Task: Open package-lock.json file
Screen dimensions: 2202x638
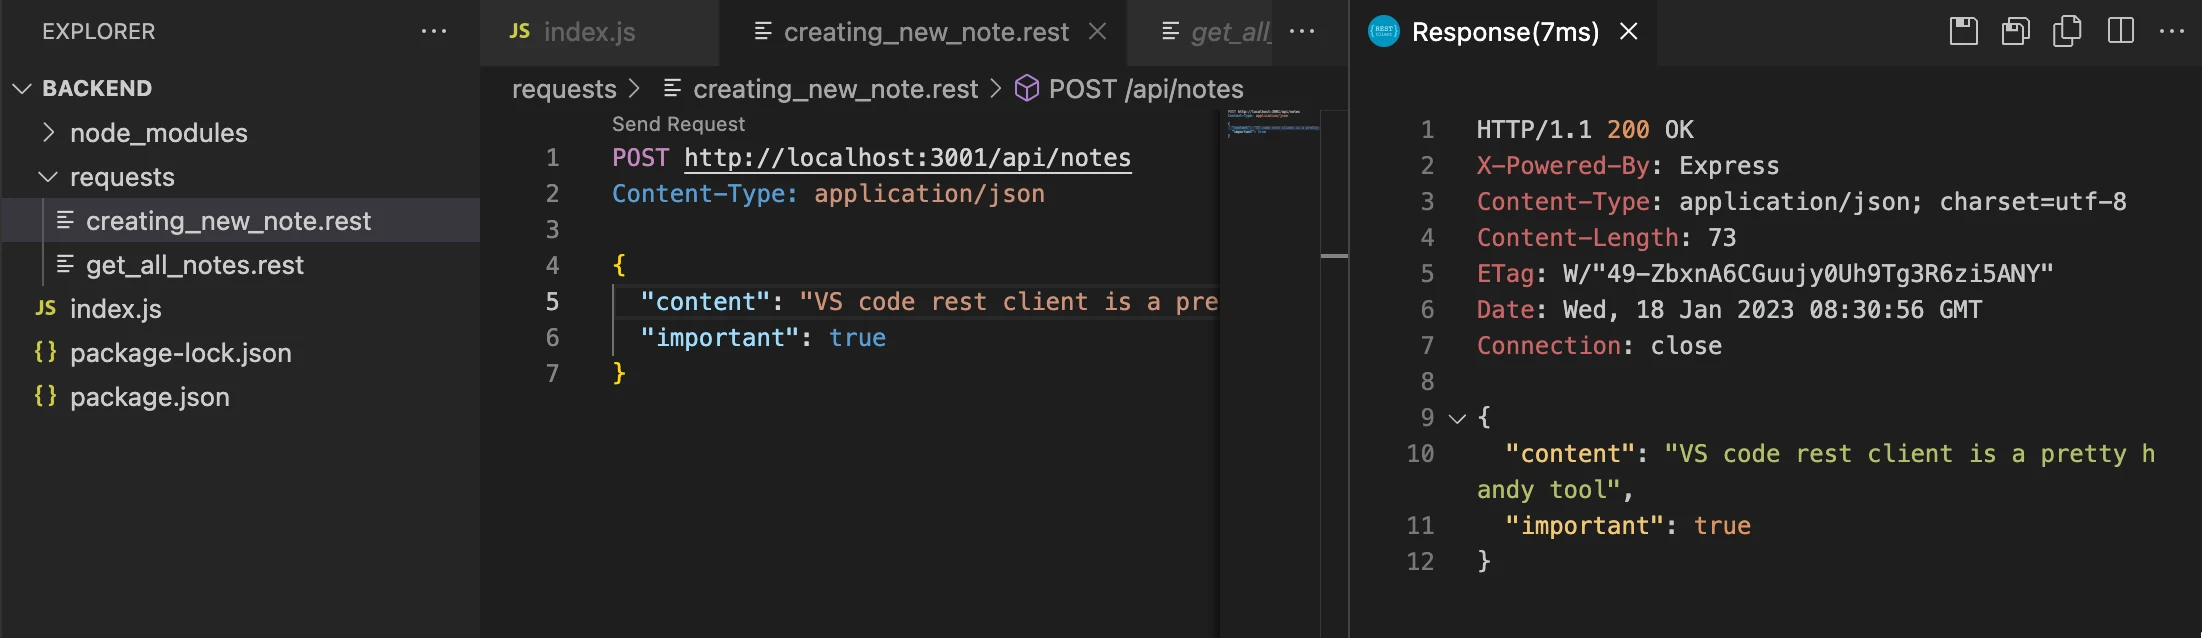Action: coord(181,352)
